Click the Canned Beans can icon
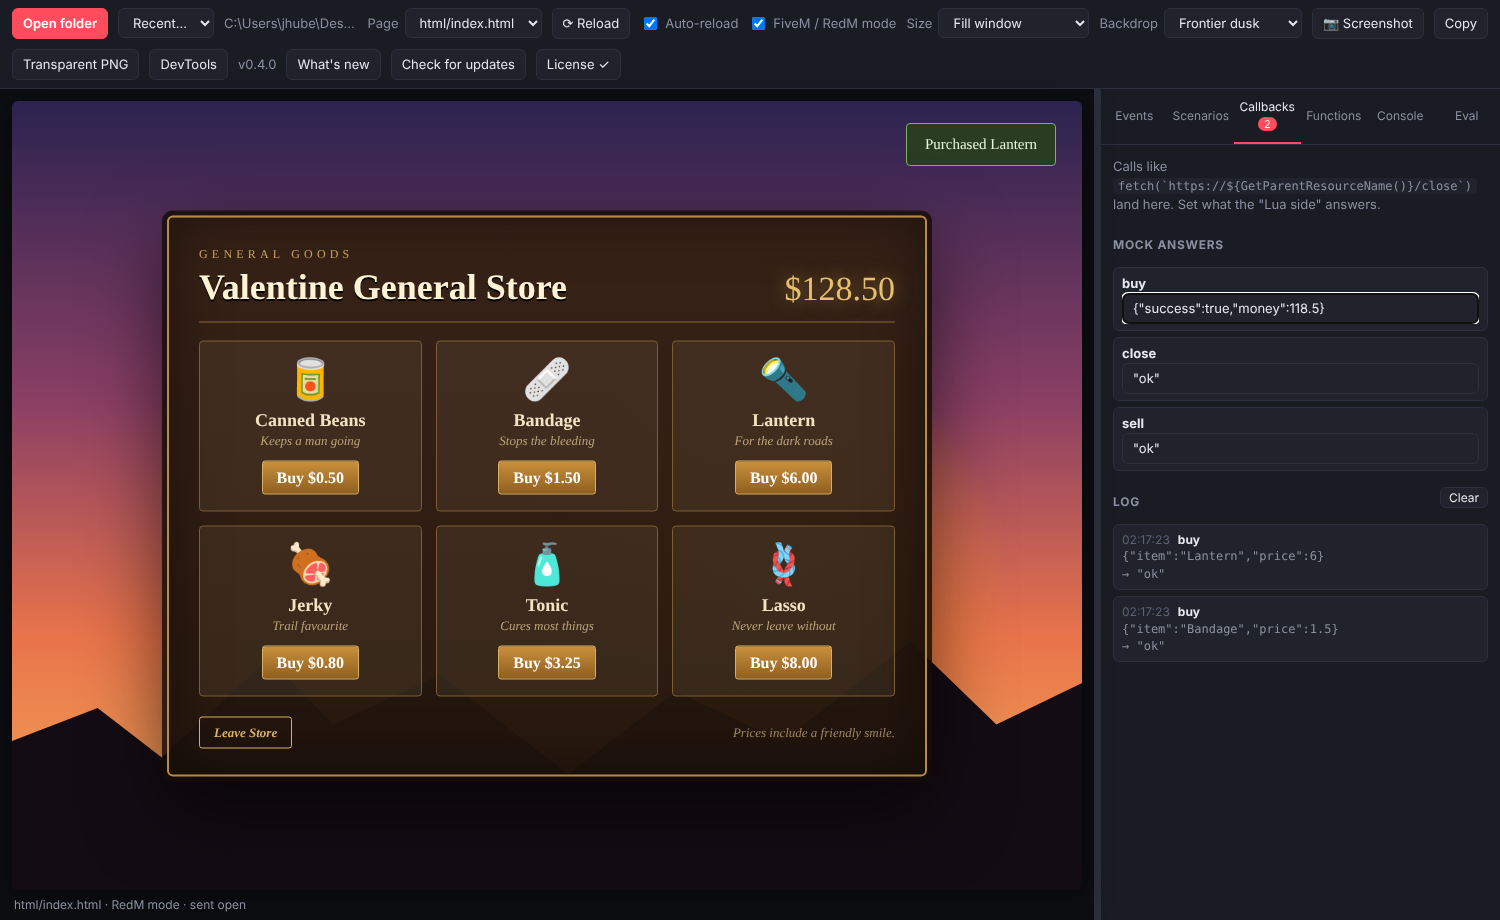Viewport: 1500px width, 920px height. click(310, 380)
